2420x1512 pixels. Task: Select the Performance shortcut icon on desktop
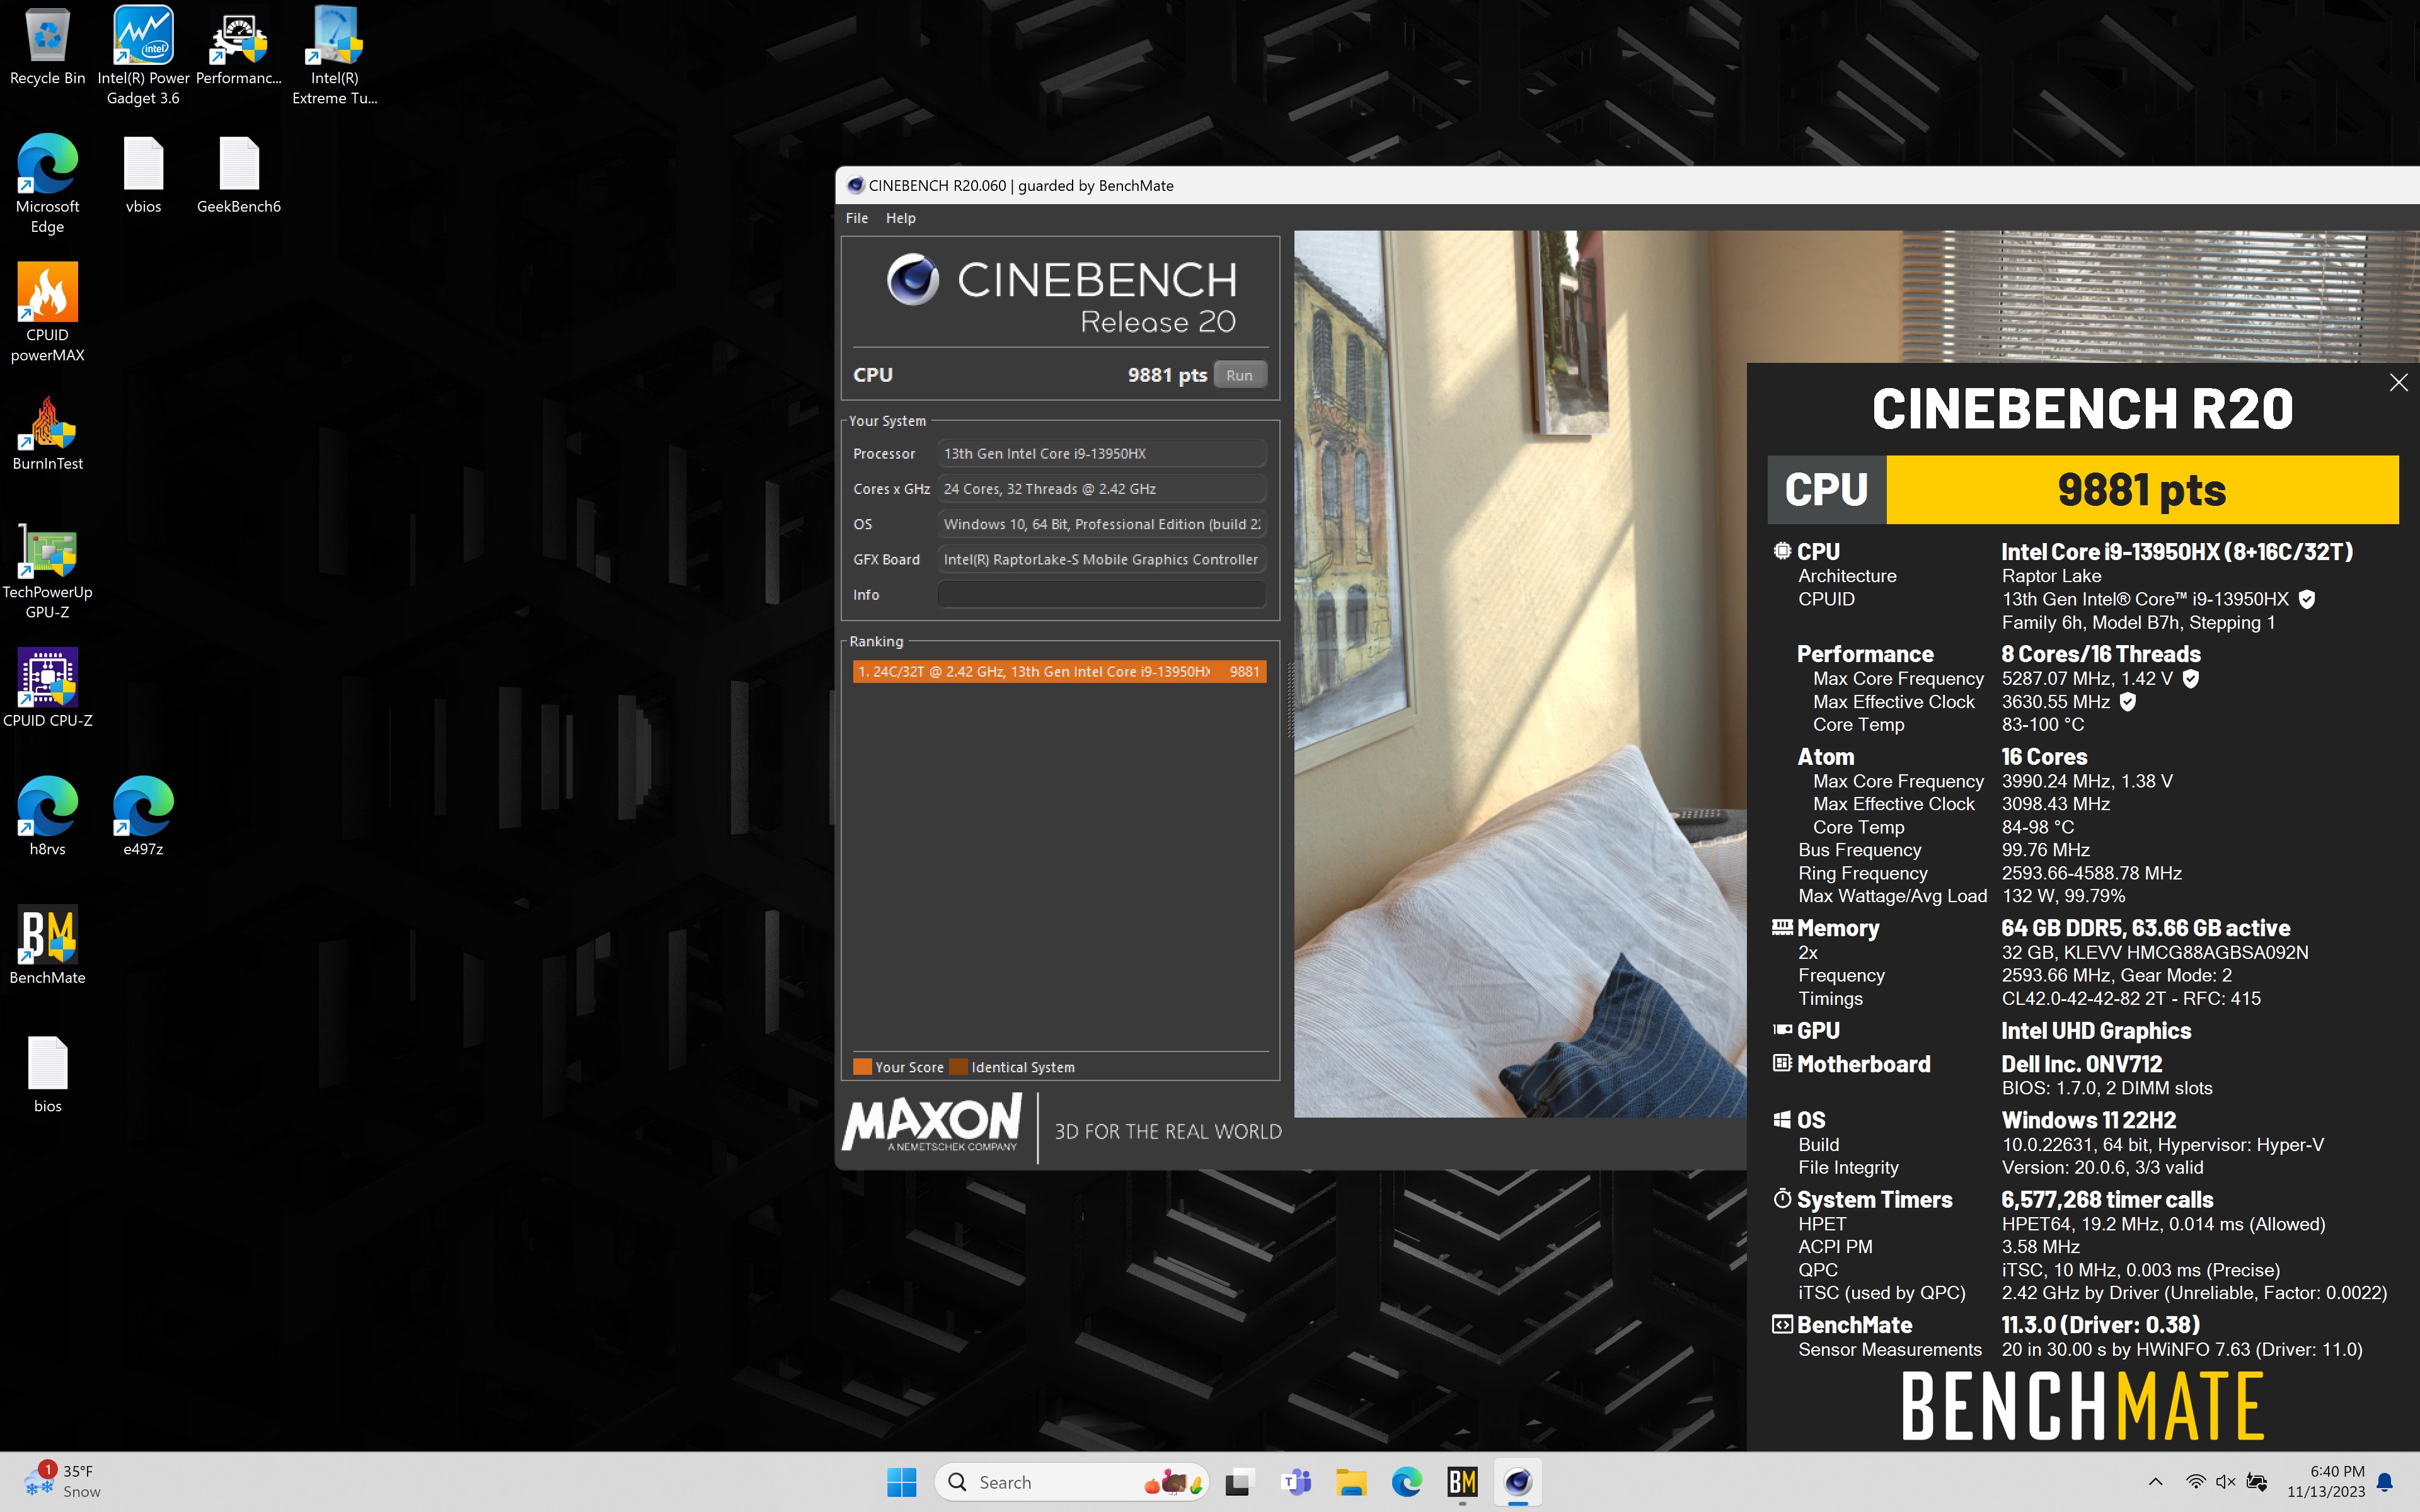coord(238,47)
